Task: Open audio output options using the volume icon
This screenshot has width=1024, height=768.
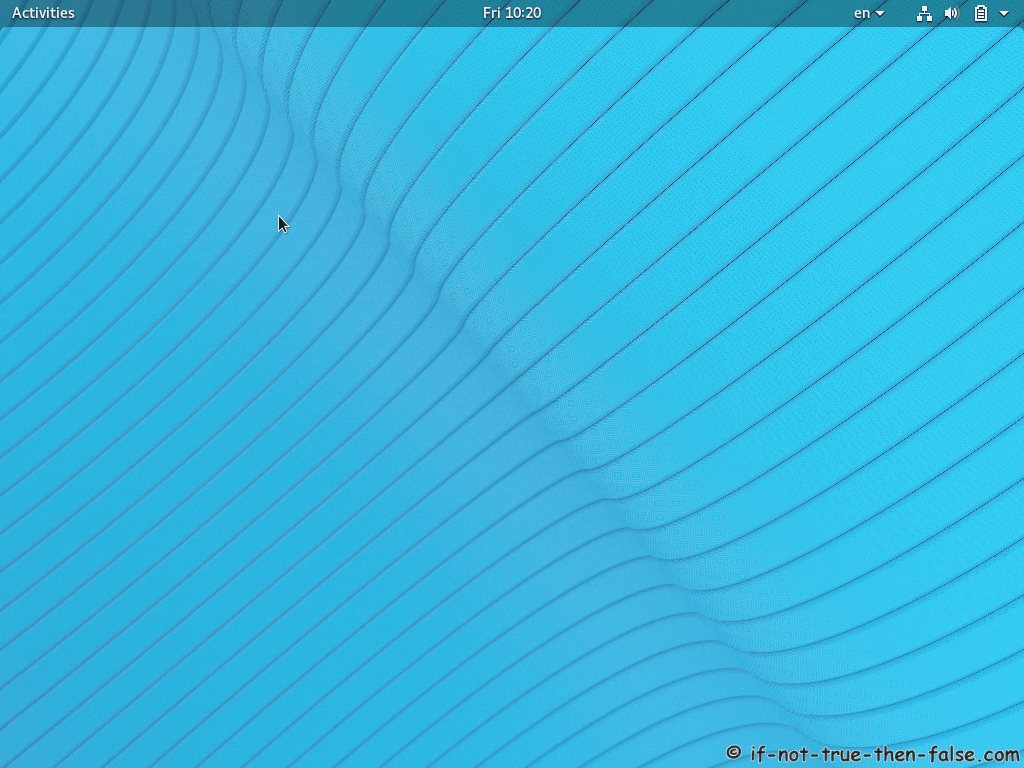Action: tap(950, 13)
